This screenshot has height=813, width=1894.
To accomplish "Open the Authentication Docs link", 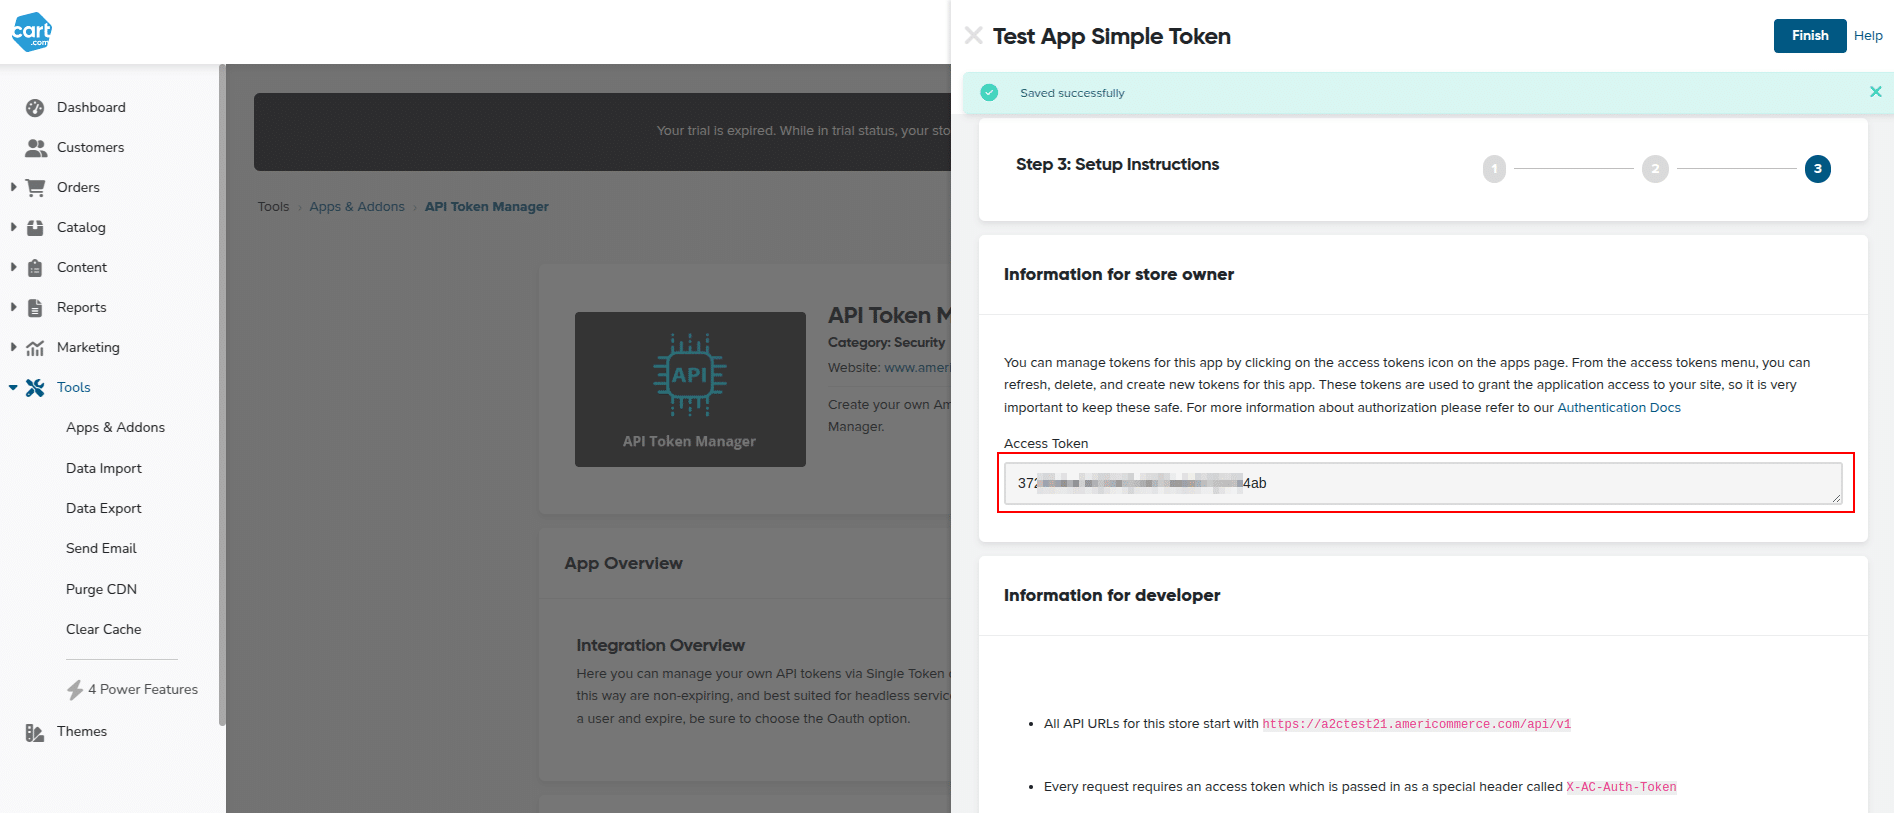I will [1619, 408].
